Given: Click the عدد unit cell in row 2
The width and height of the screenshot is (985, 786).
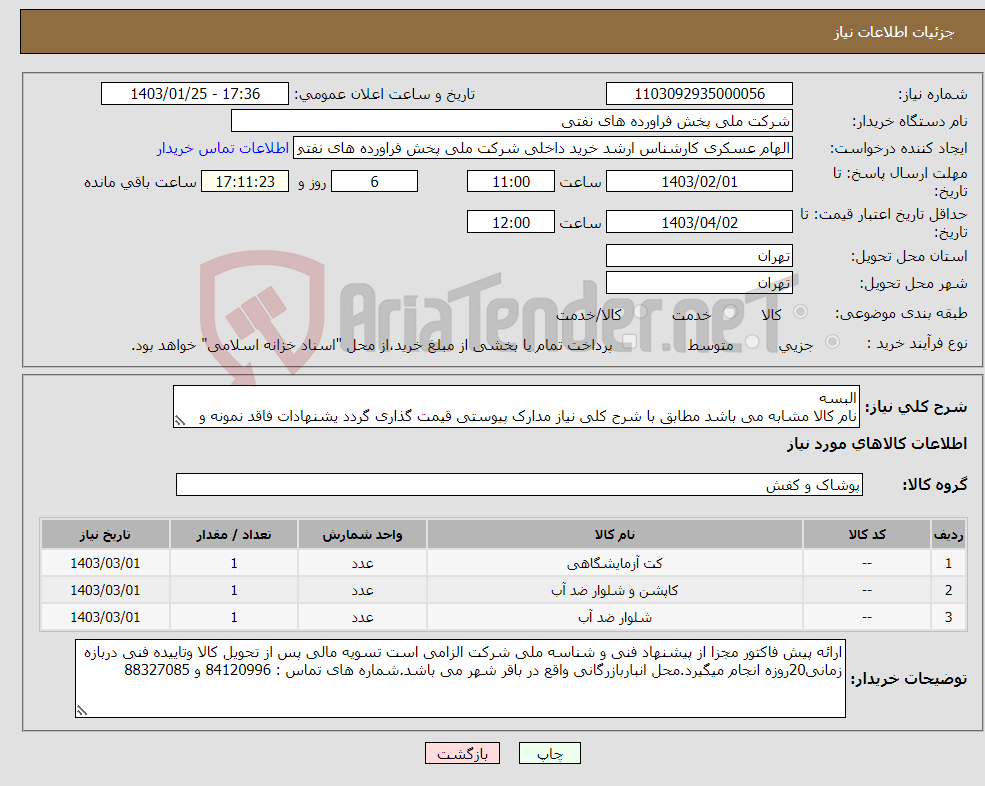Looking at the screenshot, I should click(362, 591).
